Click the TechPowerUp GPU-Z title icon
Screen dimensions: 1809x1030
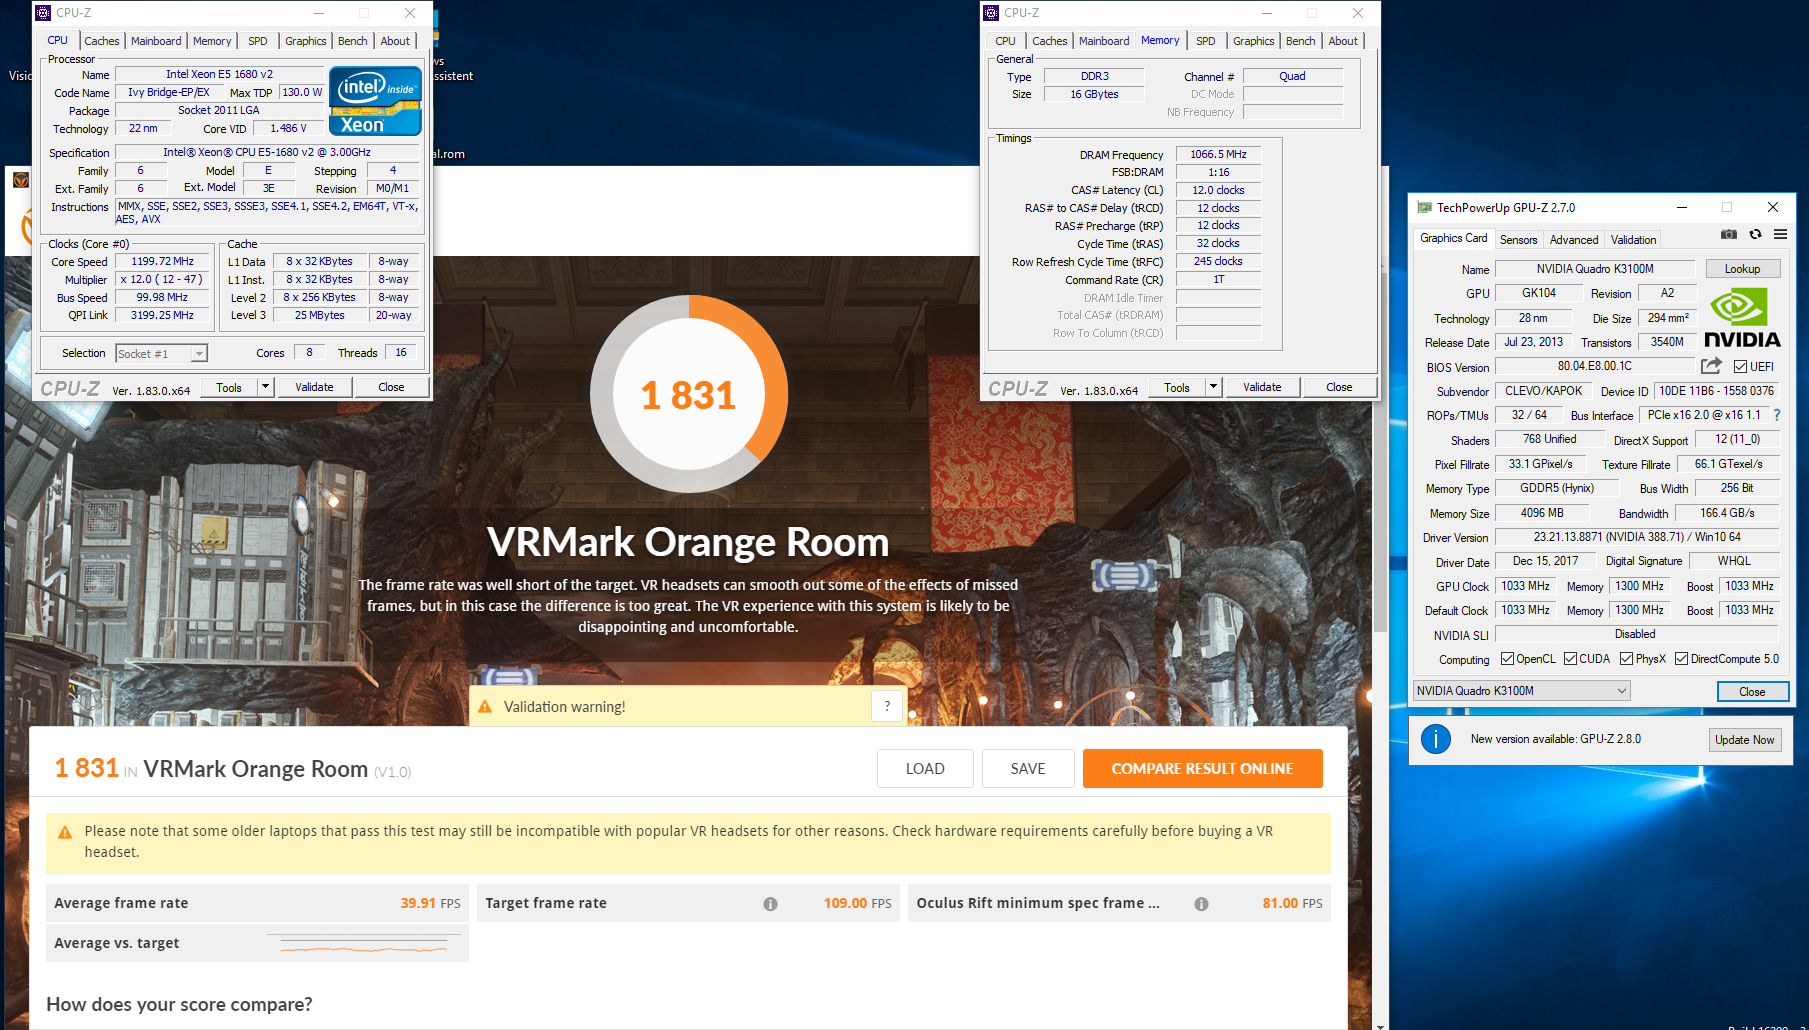point(1424,208)
